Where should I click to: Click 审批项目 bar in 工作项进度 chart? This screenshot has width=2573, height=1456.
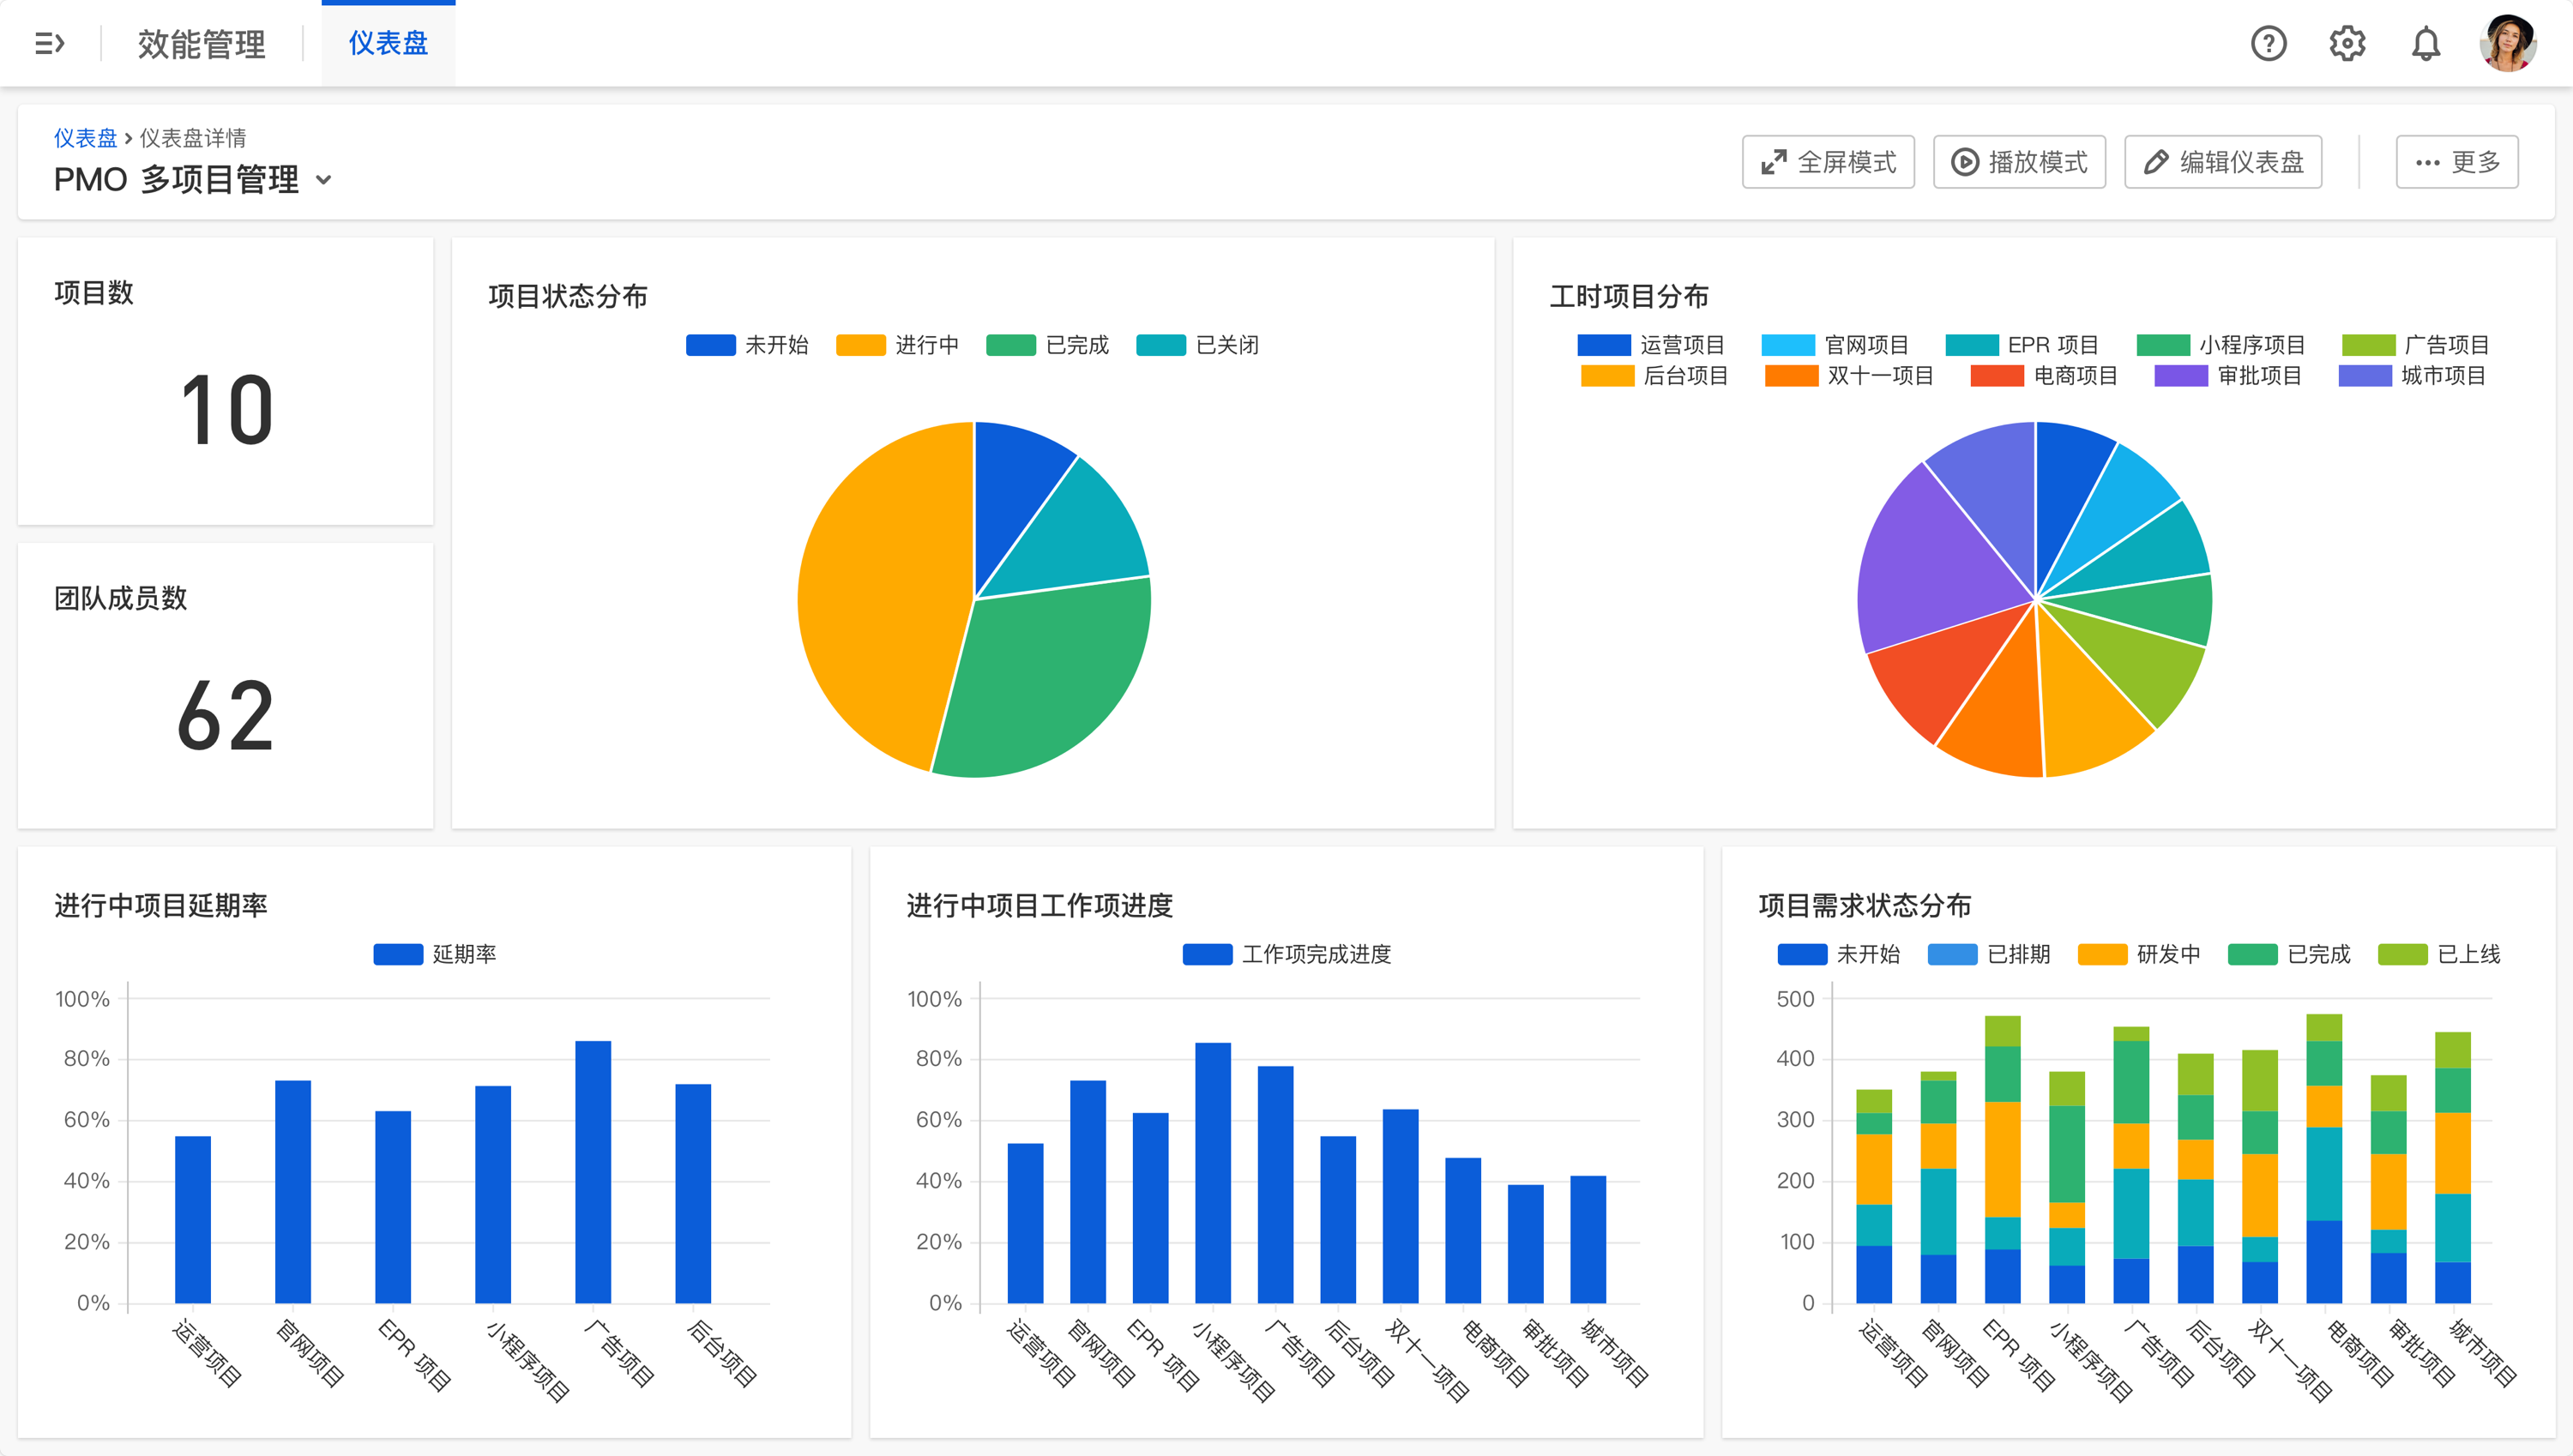click(1526, 1244)
